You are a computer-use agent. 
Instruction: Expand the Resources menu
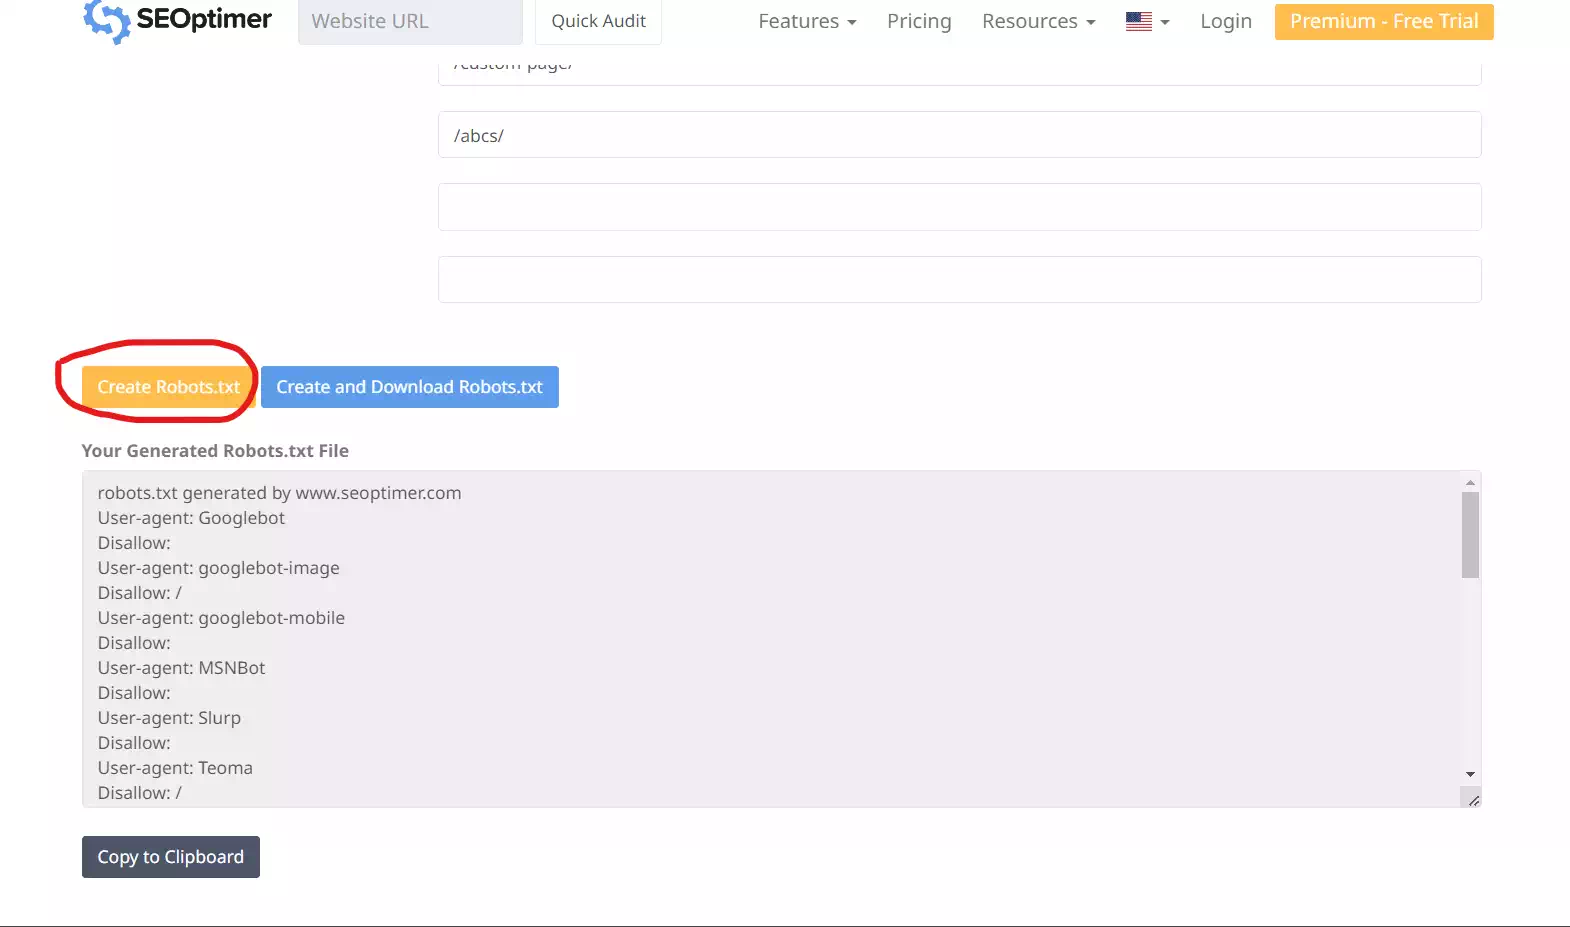pos(1038,21)
